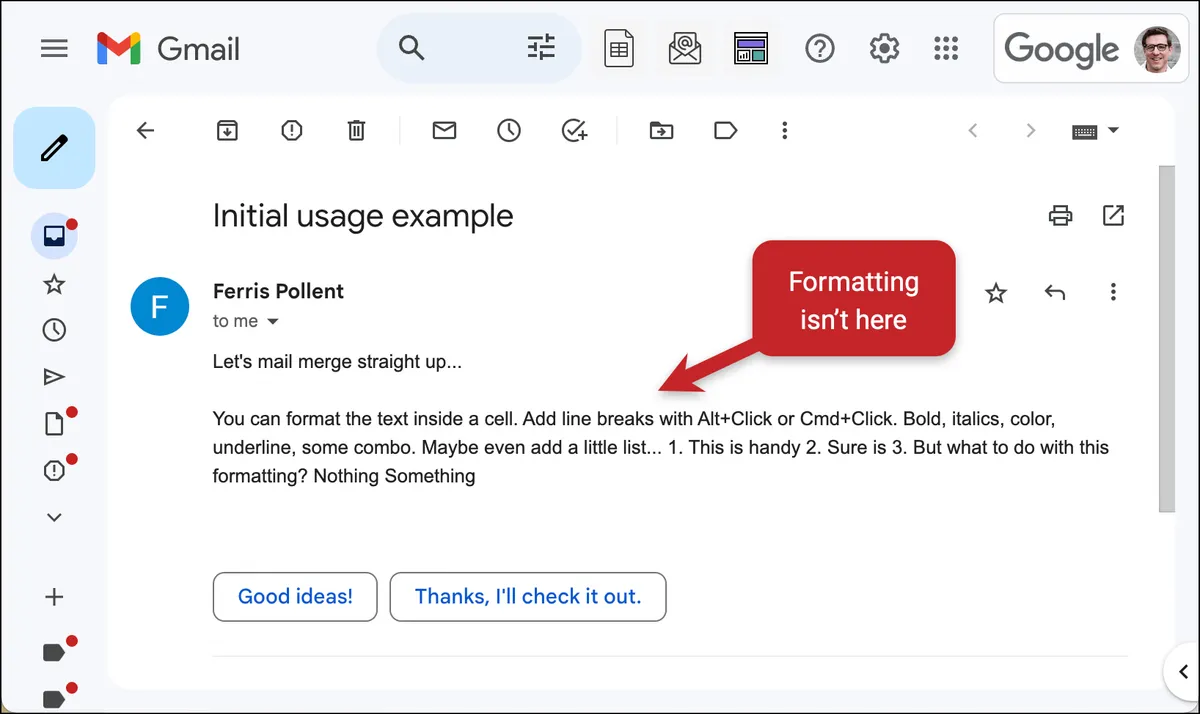The height and width of the screenshot is (714, 1200).
Task: Open Starred in the sidebar
Action: coord(54,285)
